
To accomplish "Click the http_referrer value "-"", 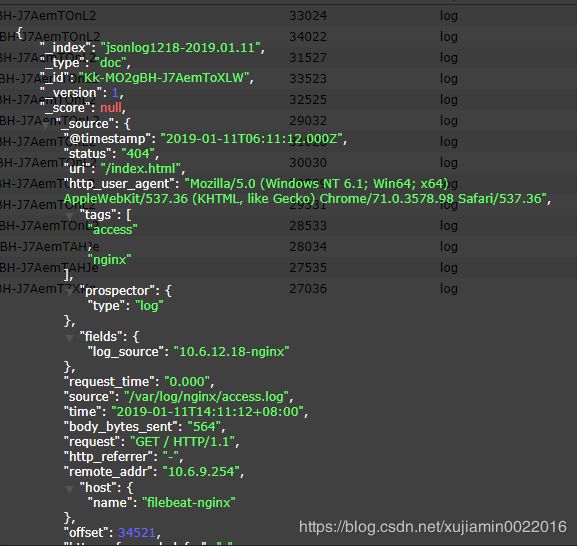I will coord(171,457).
